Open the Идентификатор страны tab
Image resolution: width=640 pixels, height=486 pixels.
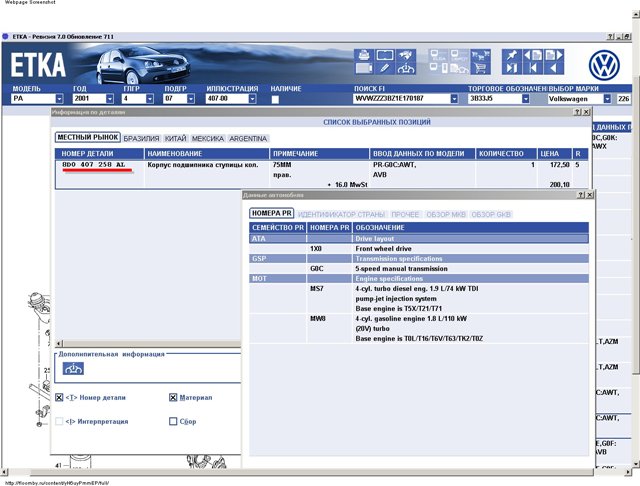[341, 215]
